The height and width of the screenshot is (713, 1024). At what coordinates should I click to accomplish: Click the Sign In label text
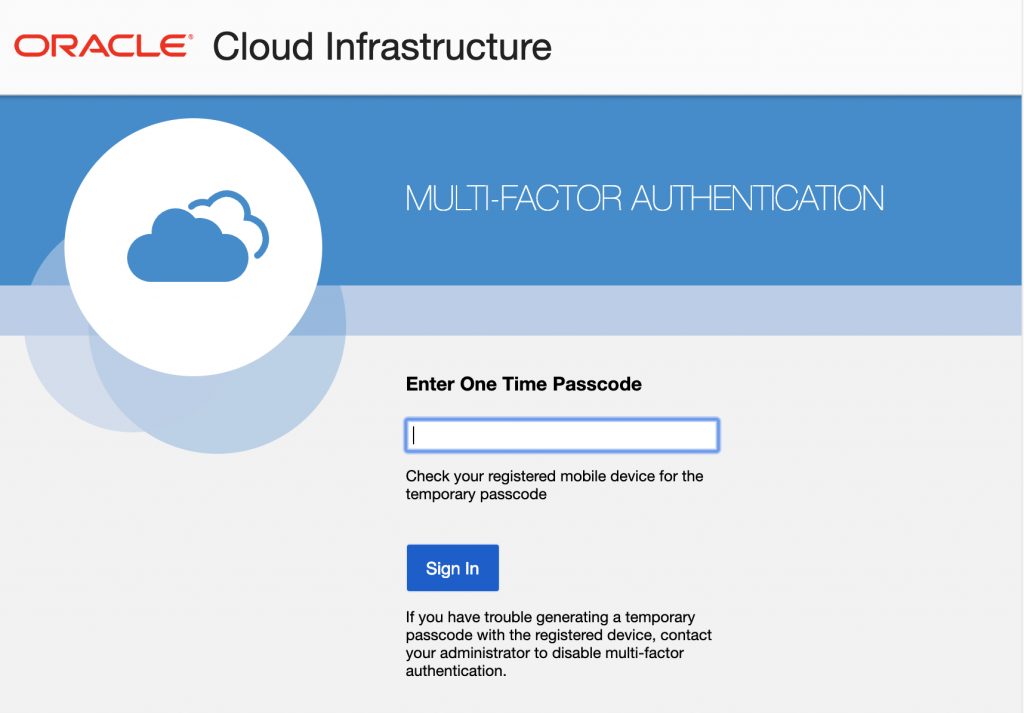point(452,567)
